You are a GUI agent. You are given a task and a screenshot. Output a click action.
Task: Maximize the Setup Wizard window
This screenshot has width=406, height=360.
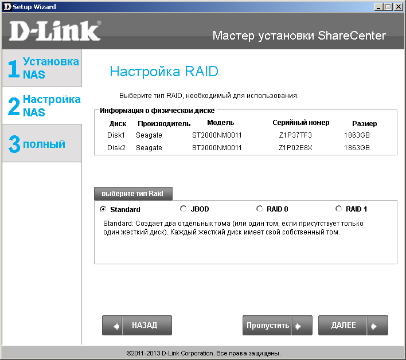click(388, 7)
